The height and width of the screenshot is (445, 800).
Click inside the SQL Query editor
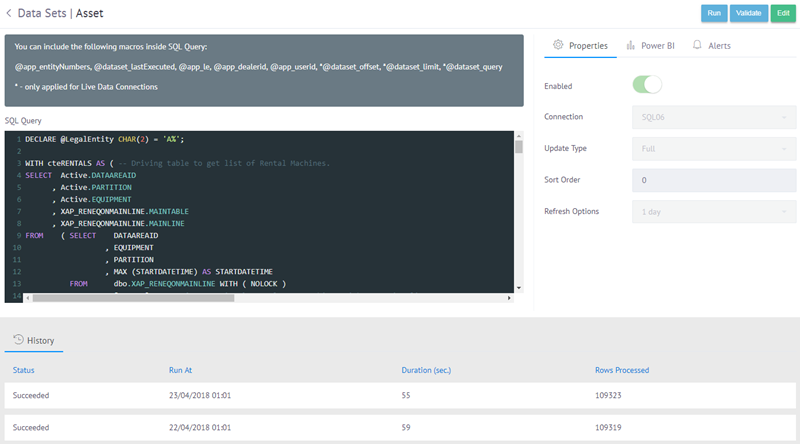coord(260,210)
